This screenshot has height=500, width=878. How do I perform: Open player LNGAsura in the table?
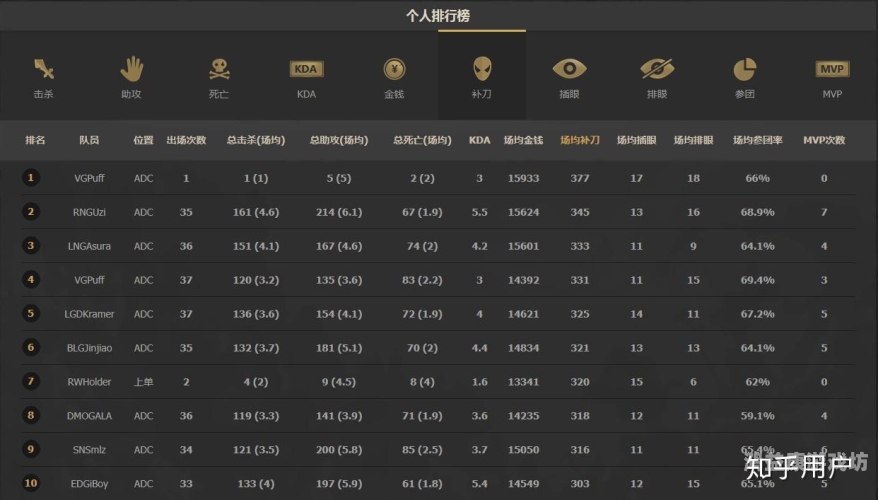tap(89, 246)
